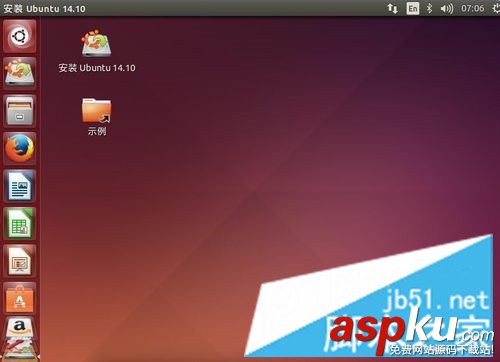Screen dimensions: 500x362
Task: Open Ubuntu Software Center
Action: [20, 298]
